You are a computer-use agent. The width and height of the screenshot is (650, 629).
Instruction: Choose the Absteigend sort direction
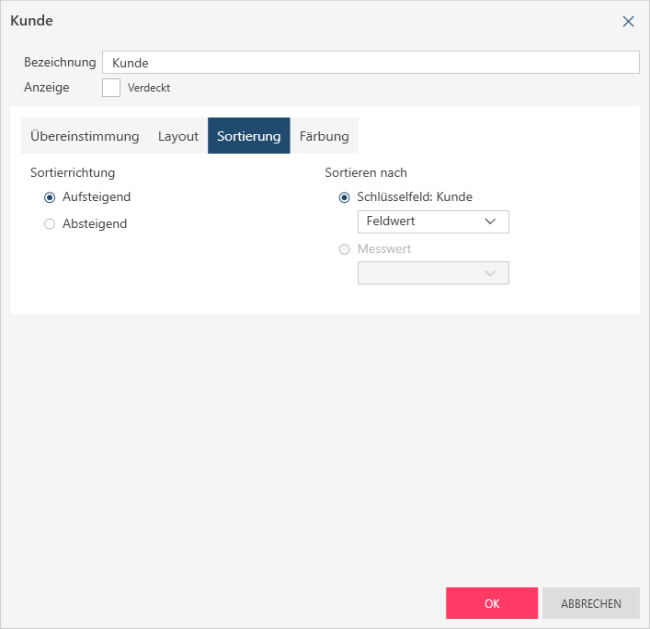(x=50, y=224)
